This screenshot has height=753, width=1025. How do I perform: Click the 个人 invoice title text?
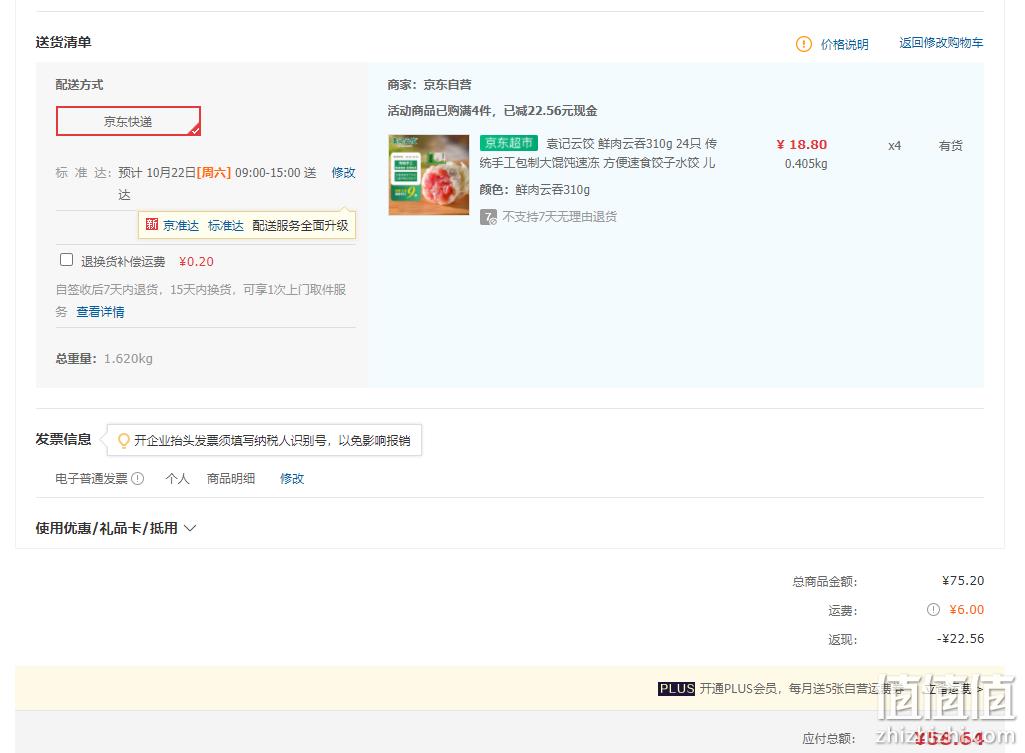point(177,478)
